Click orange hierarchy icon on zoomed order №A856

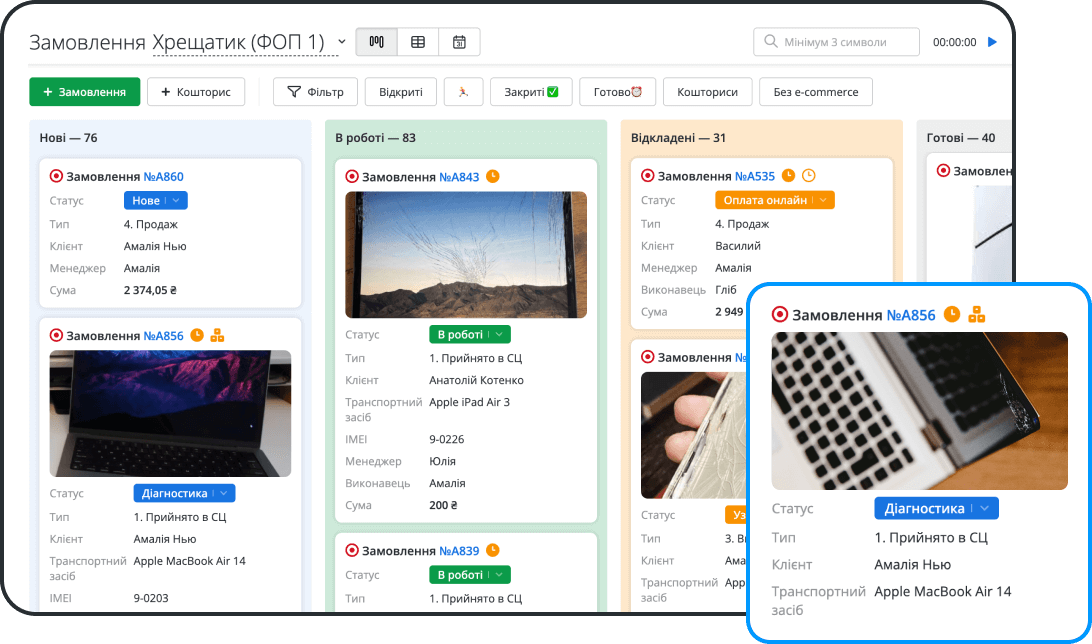(977, 315)
